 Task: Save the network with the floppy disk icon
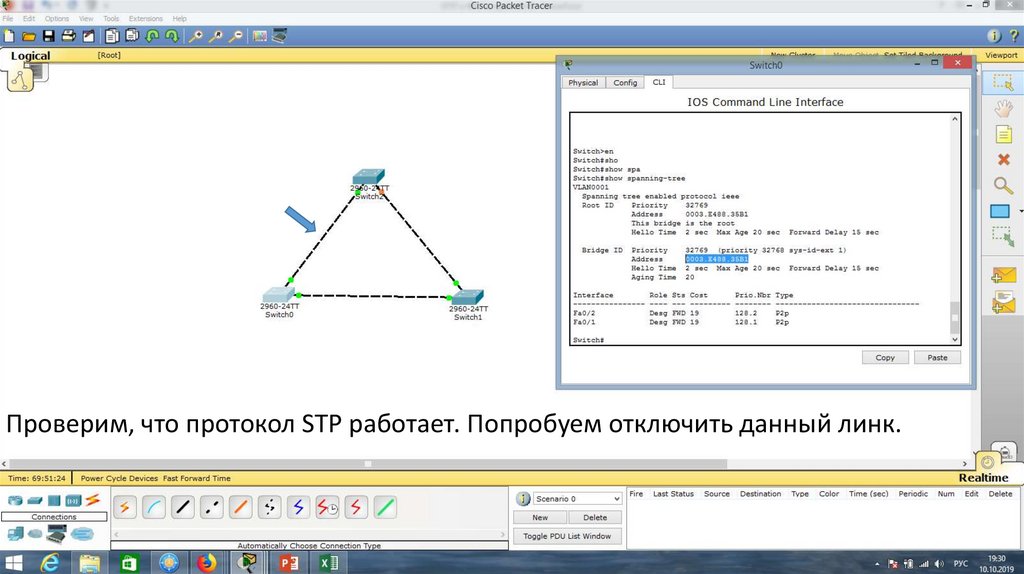coord(49,36)
